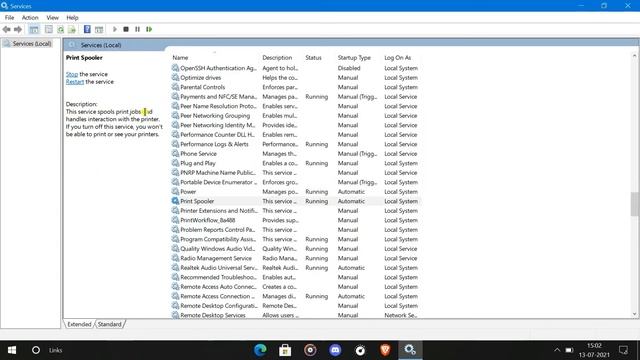Click the scroll up arrow of services list

(634, 56)
